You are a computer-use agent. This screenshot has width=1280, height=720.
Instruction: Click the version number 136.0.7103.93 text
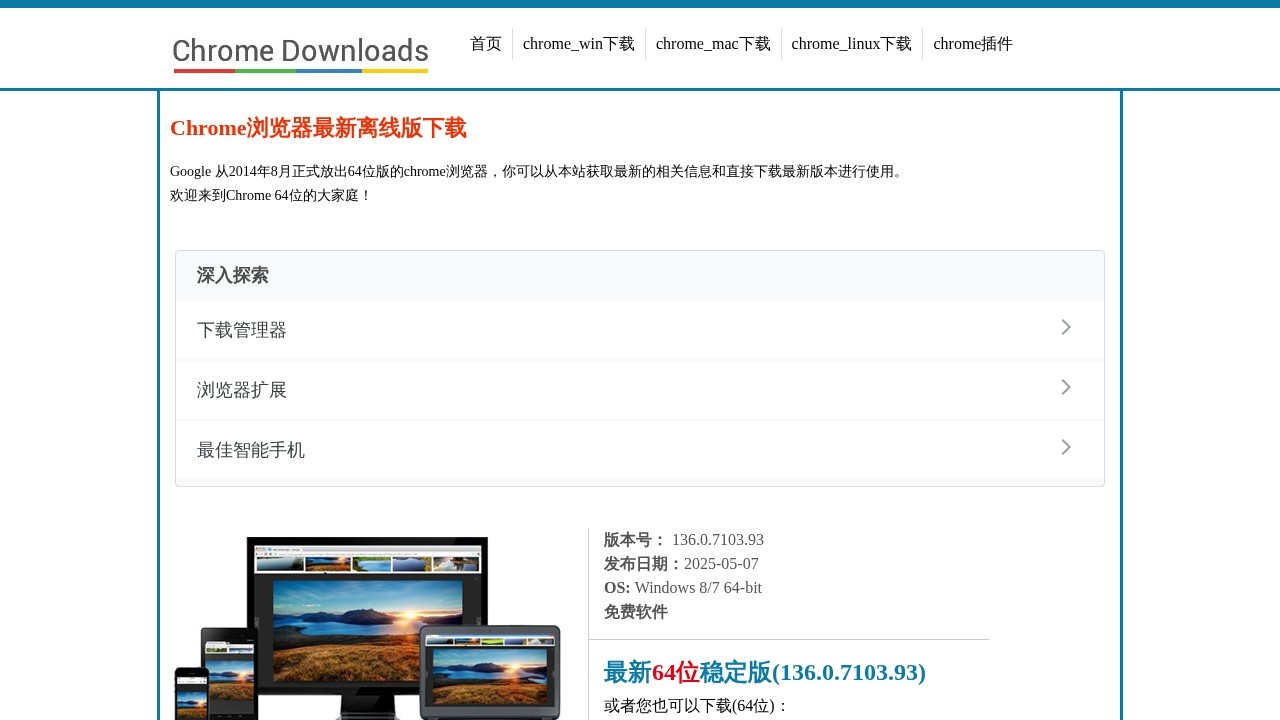click(x=717, y=539)
